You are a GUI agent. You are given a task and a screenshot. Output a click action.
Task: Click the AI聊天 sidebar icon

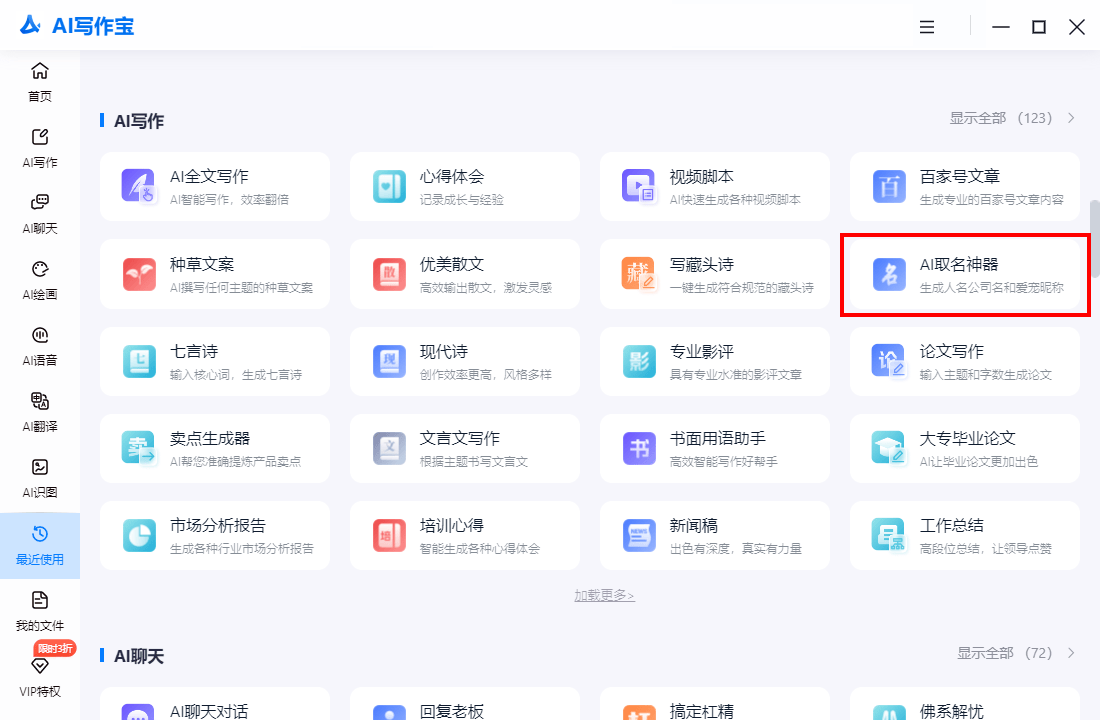click(40, 203)
